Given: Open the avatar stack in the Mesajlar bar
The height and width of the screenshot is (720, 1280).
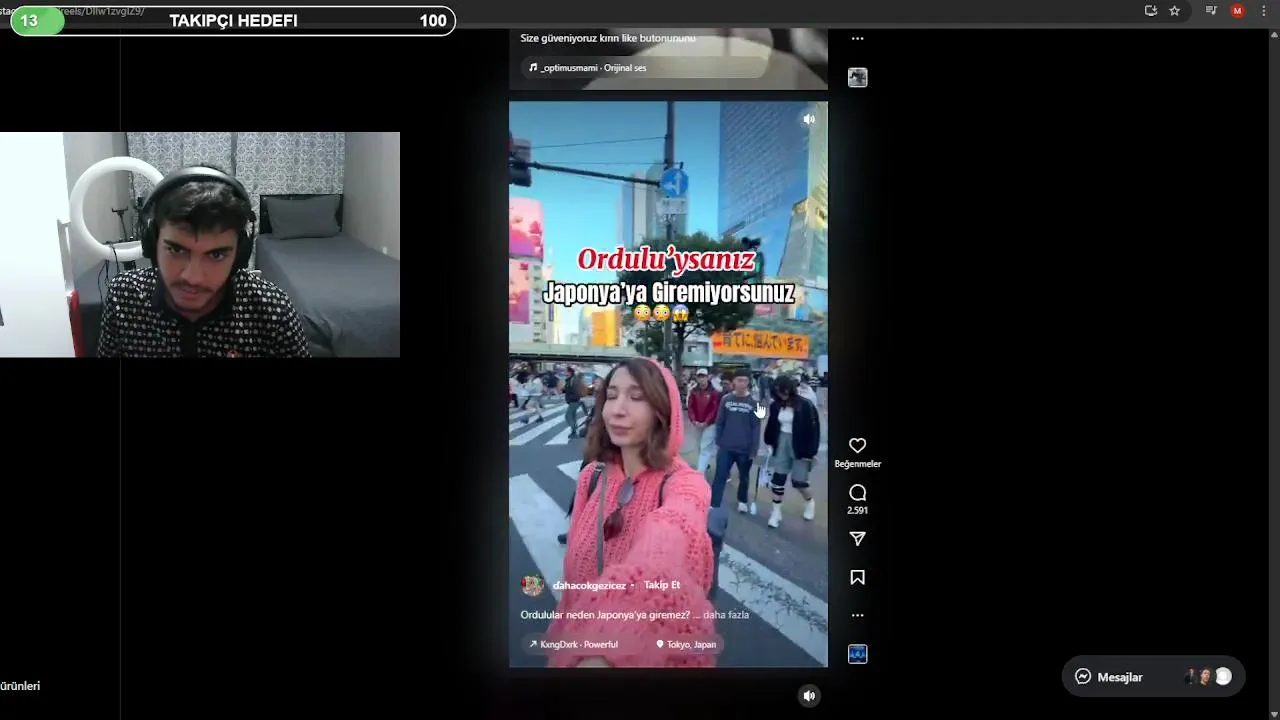Looking at the screenshot, I should coord(1208,677).
